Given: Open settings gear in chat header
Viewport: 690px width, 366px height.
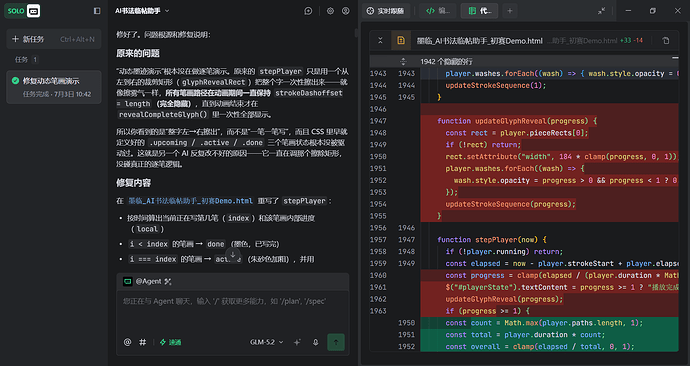Looking at the screenshot, I should pyautogui.click(x=330, y=11).
